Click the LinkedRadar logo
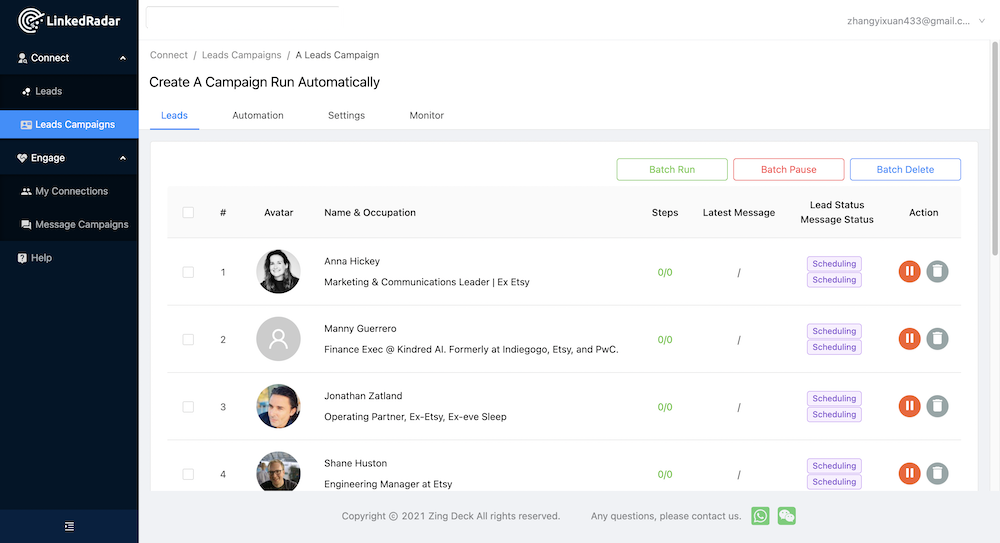Image resolution: width=1000 pixels, height=543 pixels. pyautogui.click(x=69, y=20)
